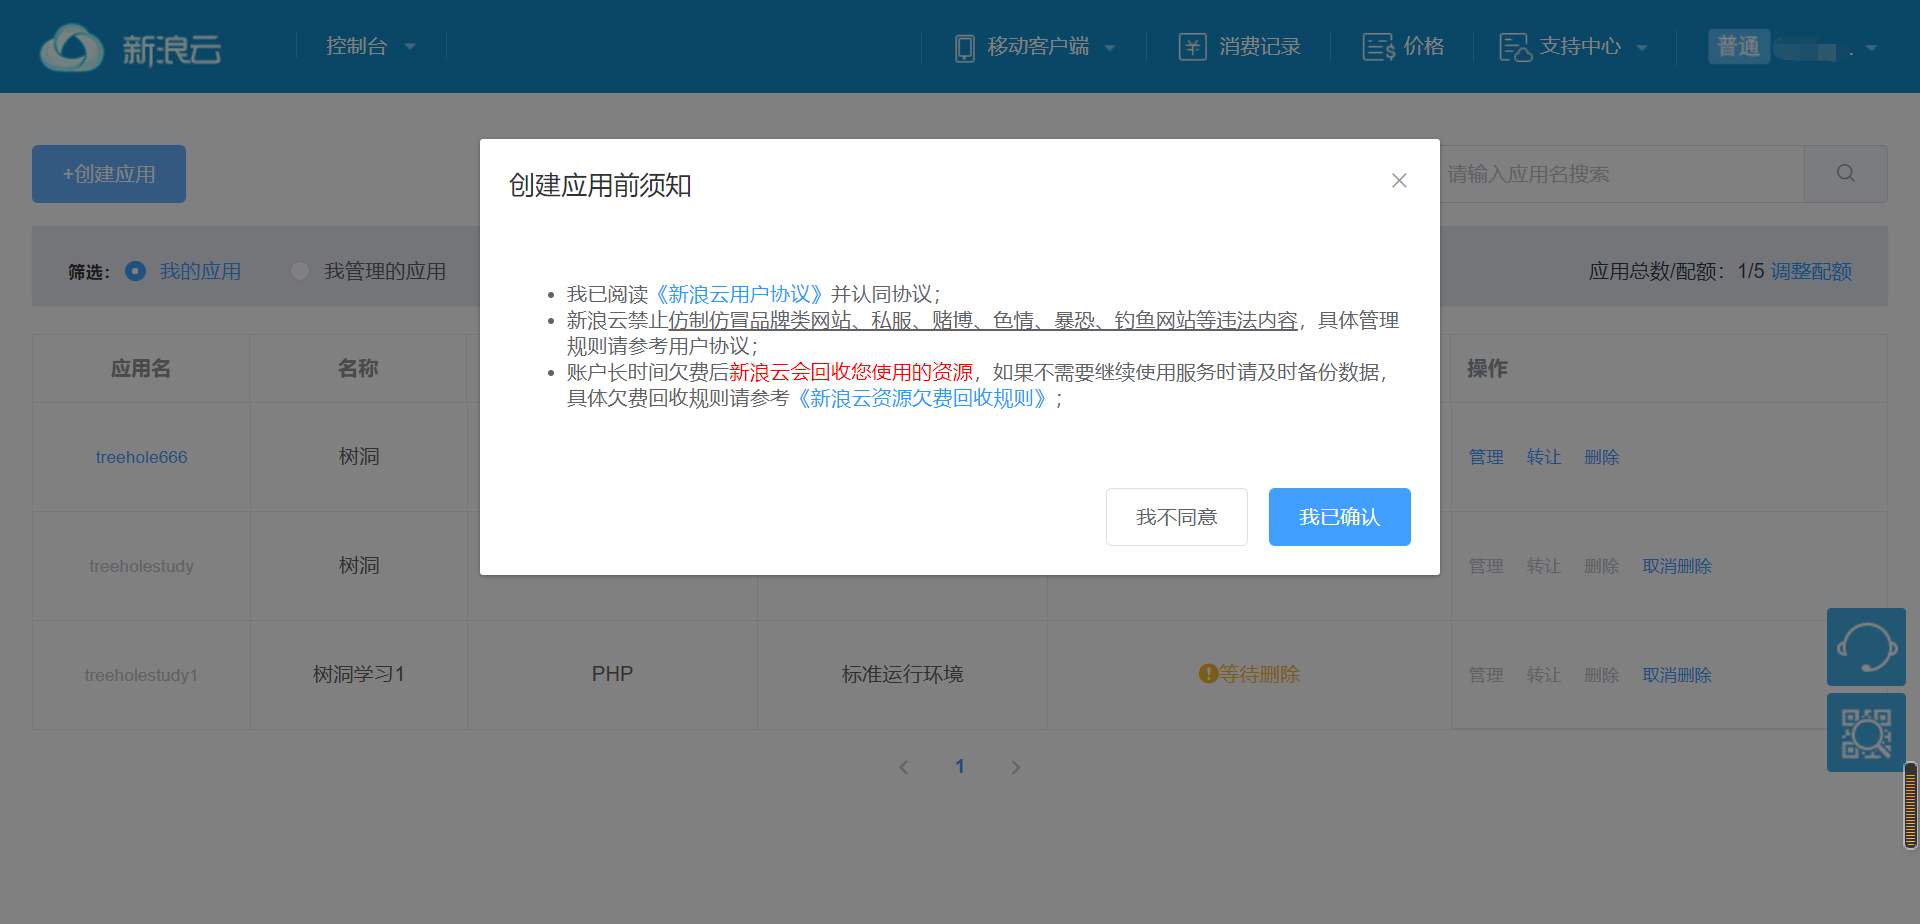Viewport: 1920px width, 924px height.
Task: Click the 新浪云 logo icon
Action: [x=72, y=47]
